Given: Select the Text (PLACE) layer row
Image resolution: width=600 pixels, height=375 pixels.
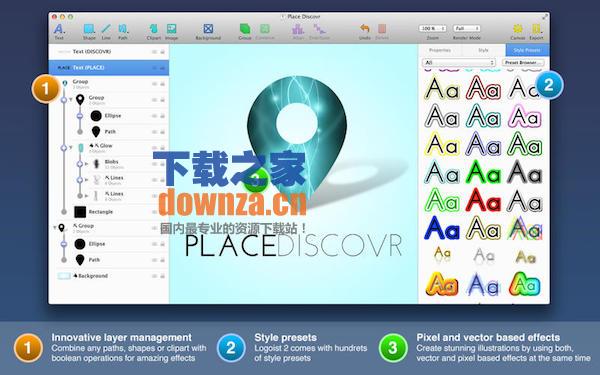Looking at the screenshot, I should [109, 68].
